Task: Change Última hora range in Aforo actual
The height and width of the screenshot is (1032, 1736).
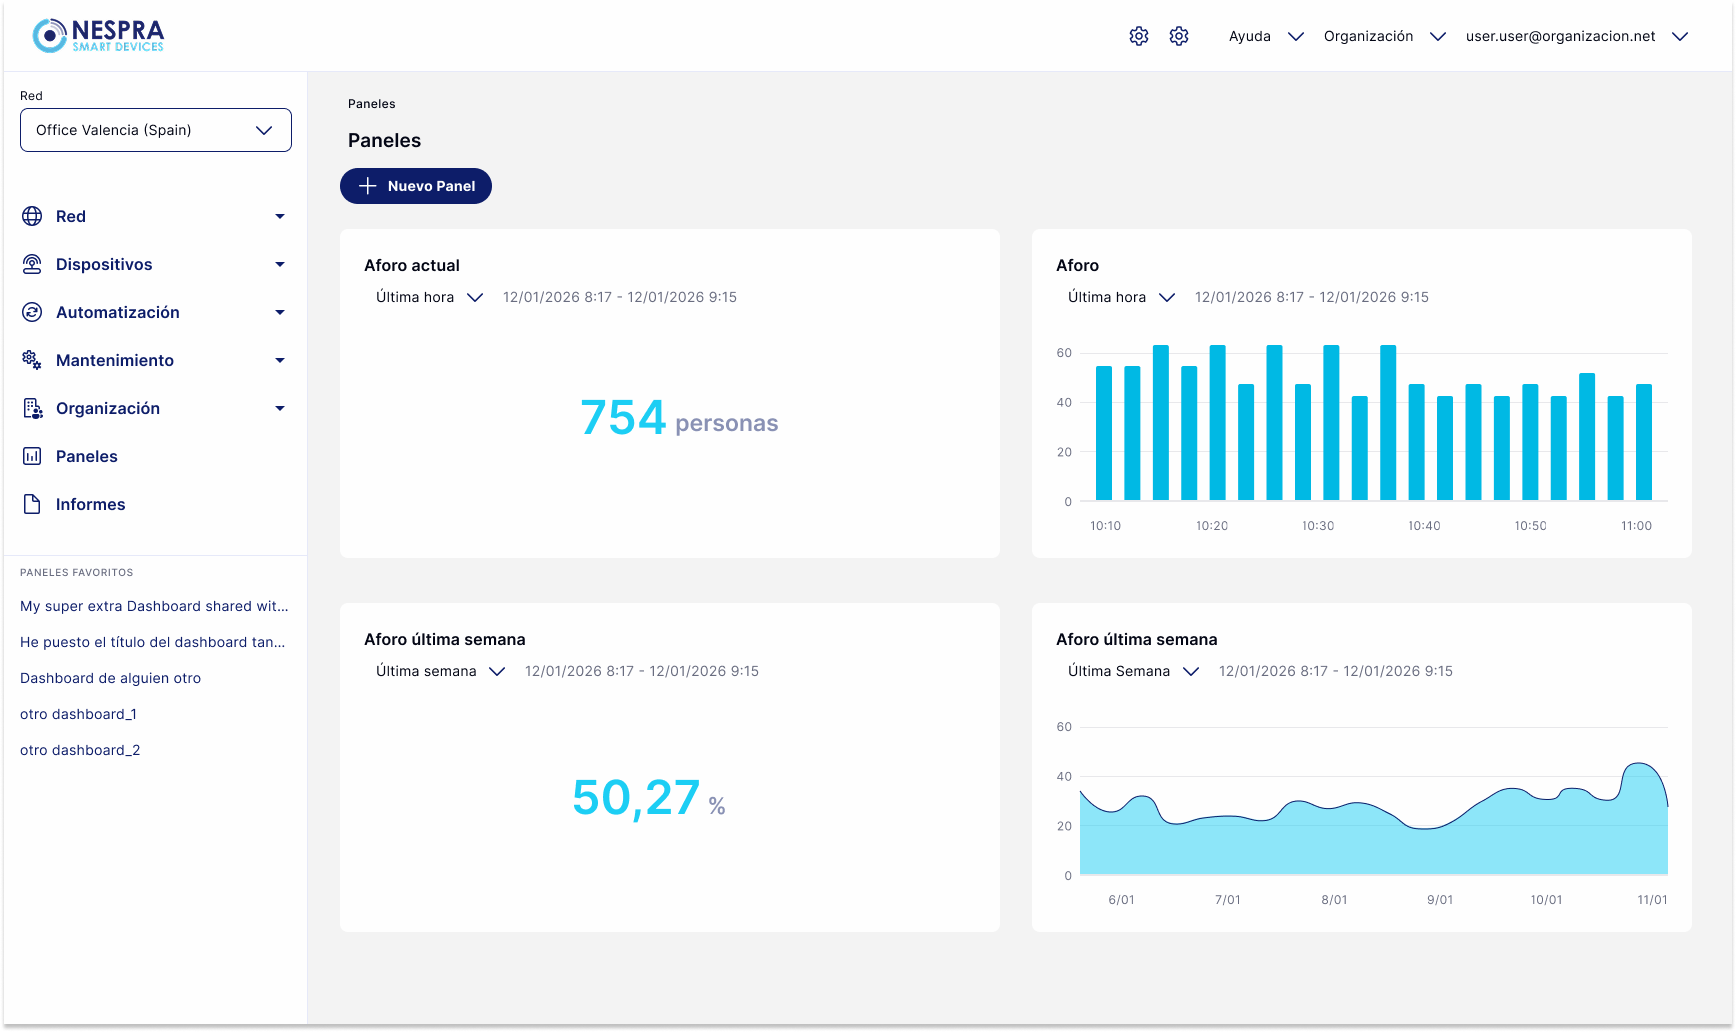Action: [429, 297]
